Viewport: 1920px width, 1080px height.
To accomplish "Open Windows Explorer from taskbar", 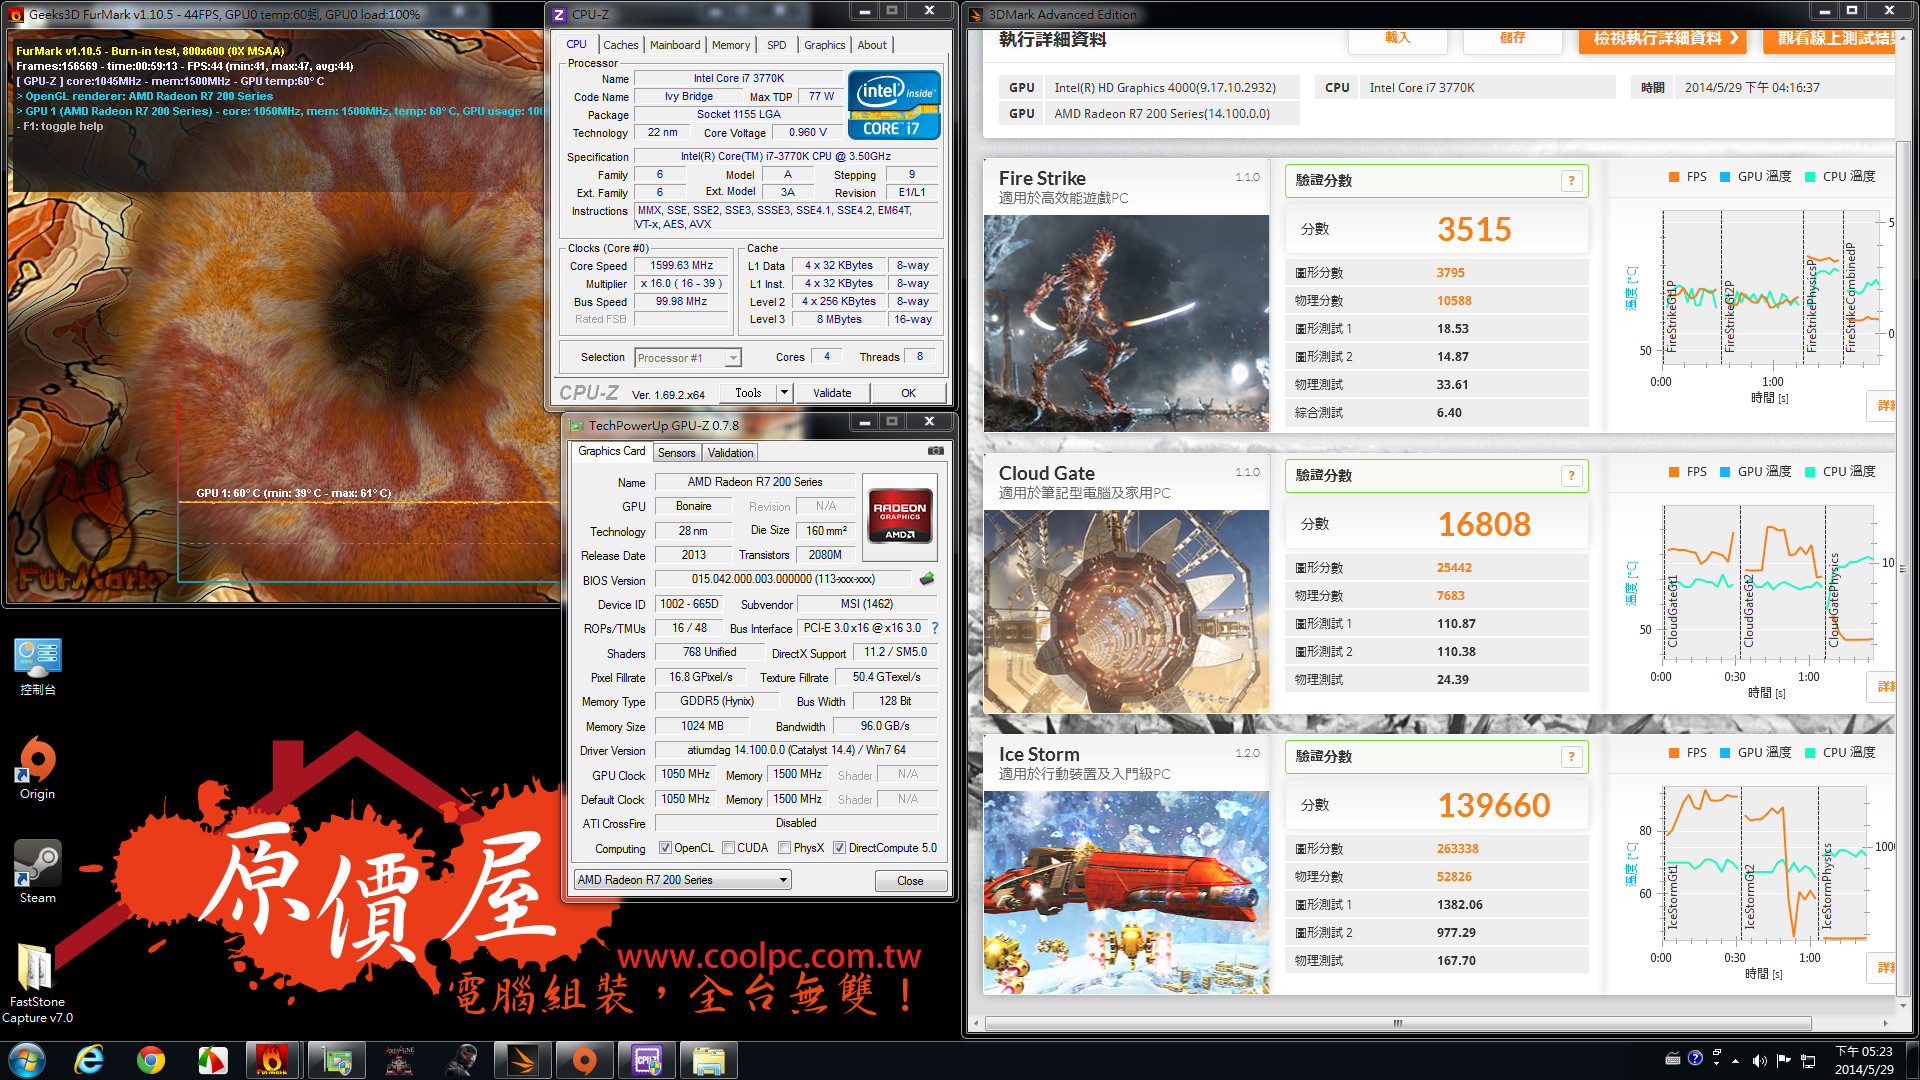I will tap(709, 1060).
